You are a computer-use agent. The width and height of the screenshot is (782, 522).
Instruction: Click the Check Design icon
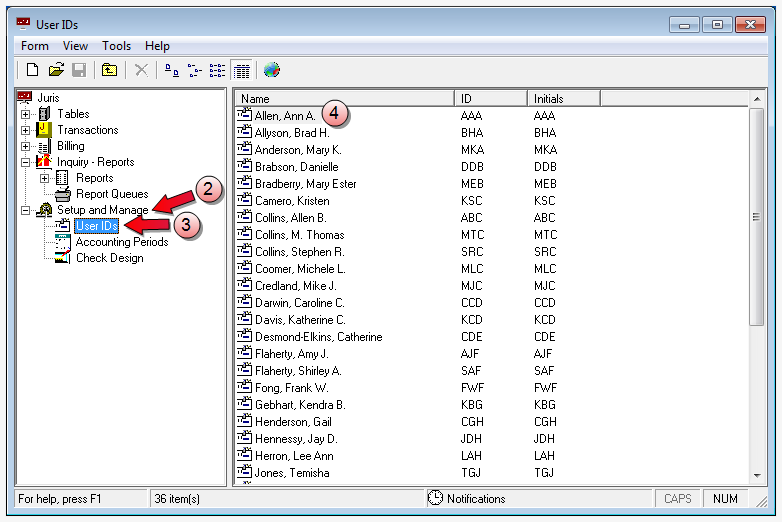[62, 258]
